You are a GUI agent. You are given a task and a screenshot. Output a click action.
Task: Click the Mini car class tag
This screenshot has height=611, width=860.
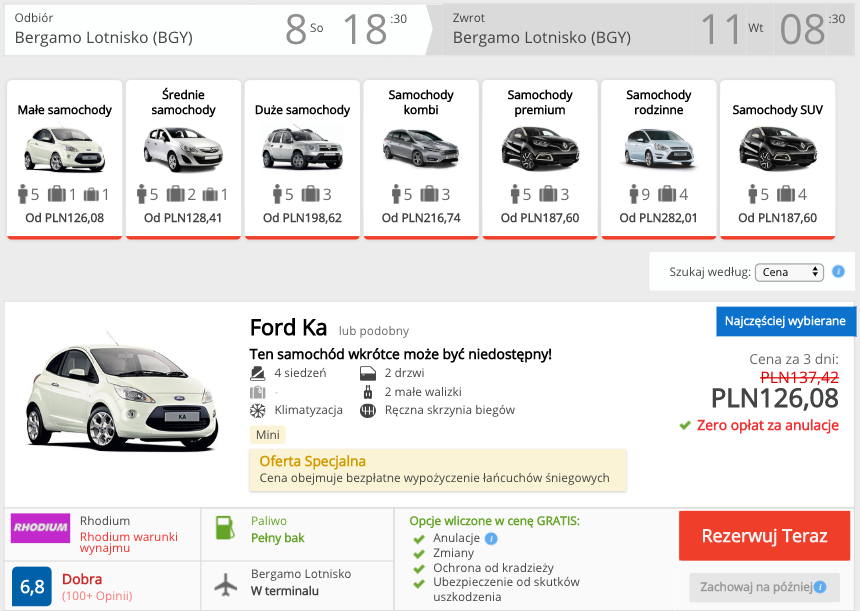tap(268, 435)
